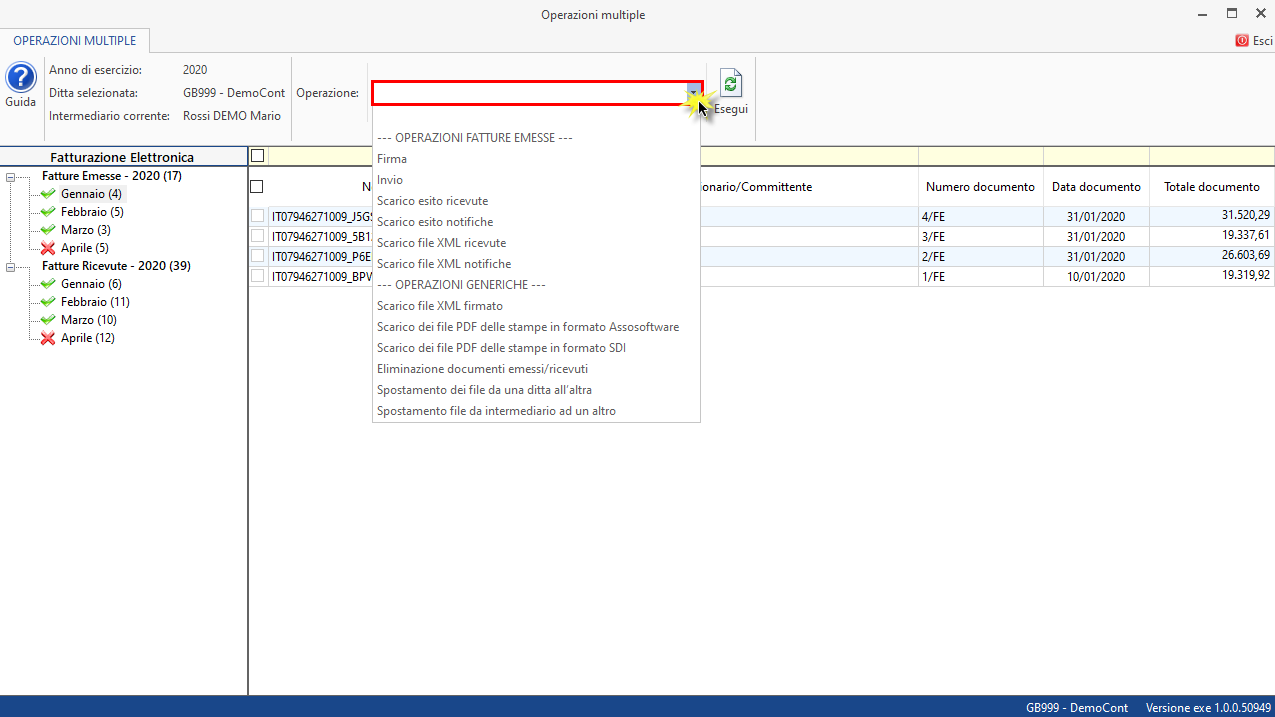Sort by the Totale documento column header

tap(1212, 187)
